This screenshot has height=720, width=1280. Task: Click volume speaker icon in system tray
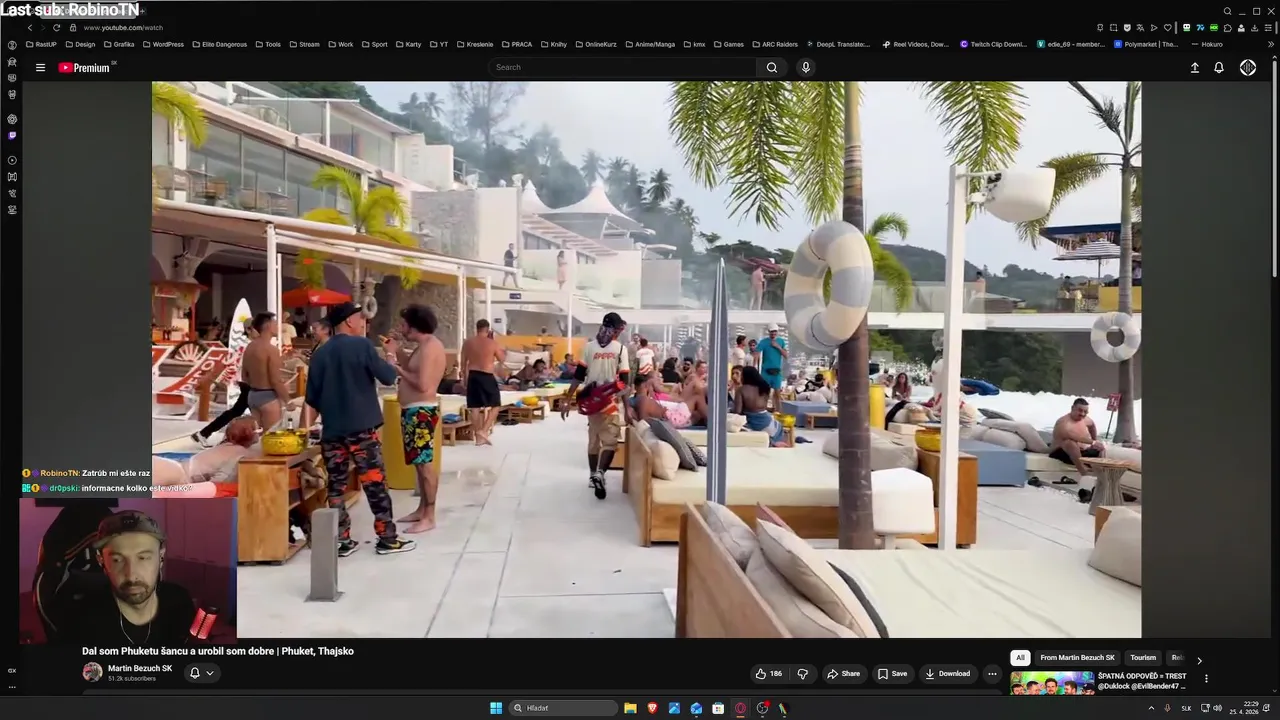pyautogui.click(x=1217, y=708)
